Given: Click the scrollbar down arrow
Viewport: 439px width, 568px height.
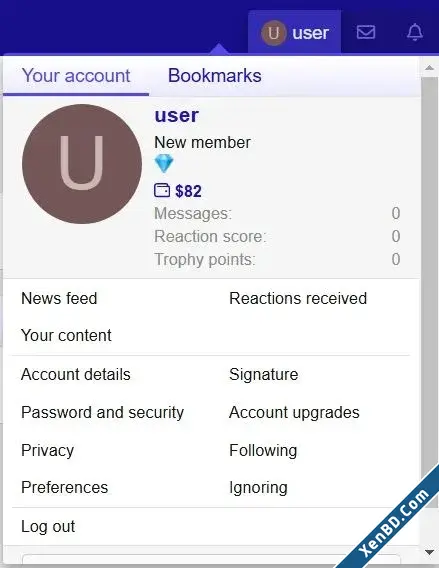Looking at the screenshot, I should [429, 552].
